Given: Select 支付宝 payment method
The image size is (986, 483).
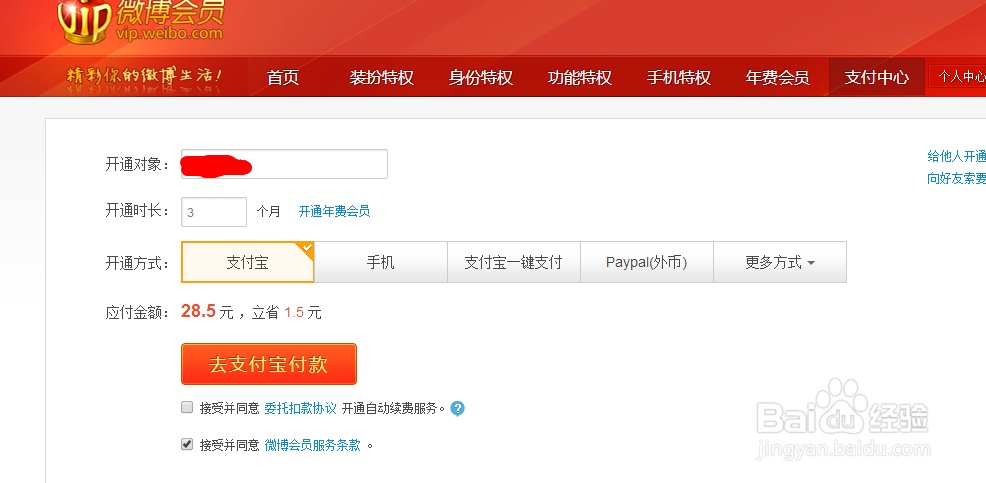Looking at the screenshot, I should click(248, 262).
